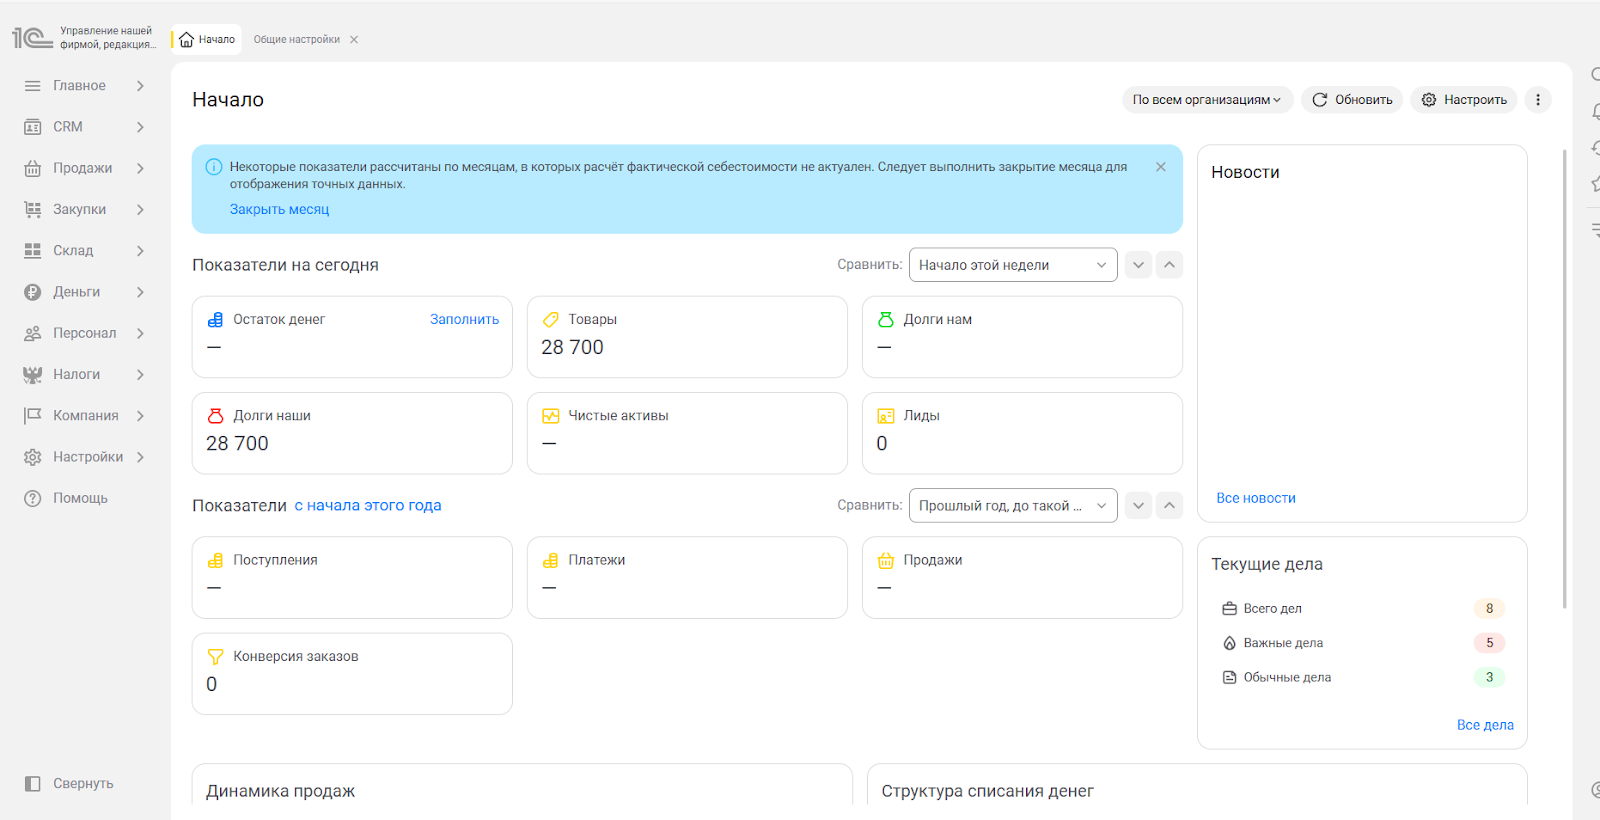Click the 1C logo icon
Viewport: 1600px width, 820px height.
coord(32,38)
